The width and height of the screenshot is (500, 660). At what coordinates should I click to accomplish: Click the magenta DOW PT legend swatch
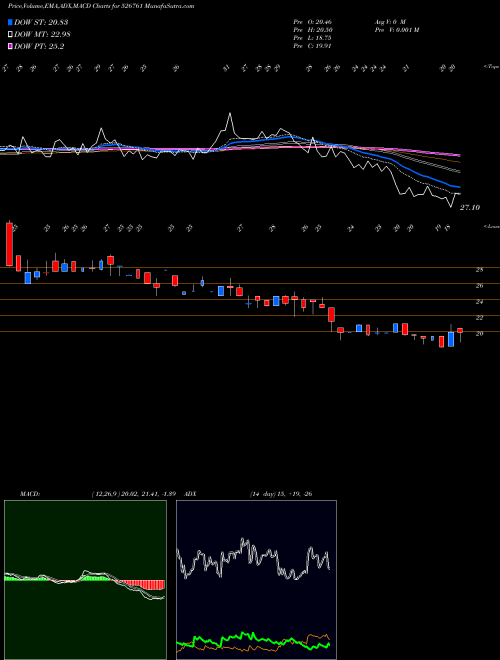(x=10, y=47)
